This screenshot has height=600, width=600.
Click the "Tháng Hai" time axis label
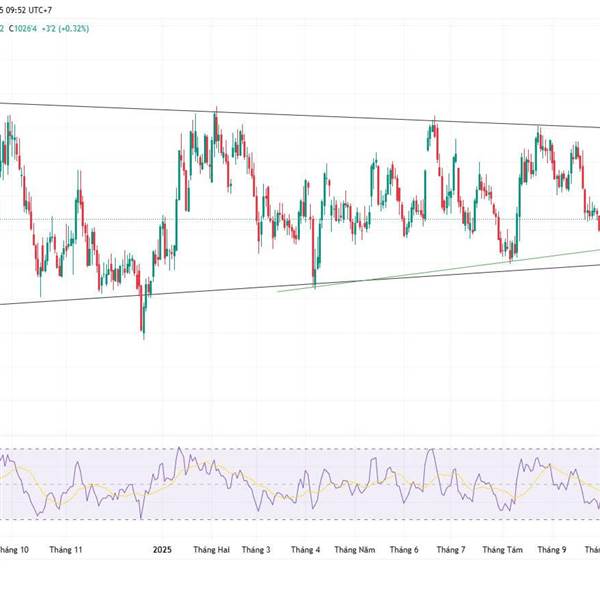(x=212, y=549)
